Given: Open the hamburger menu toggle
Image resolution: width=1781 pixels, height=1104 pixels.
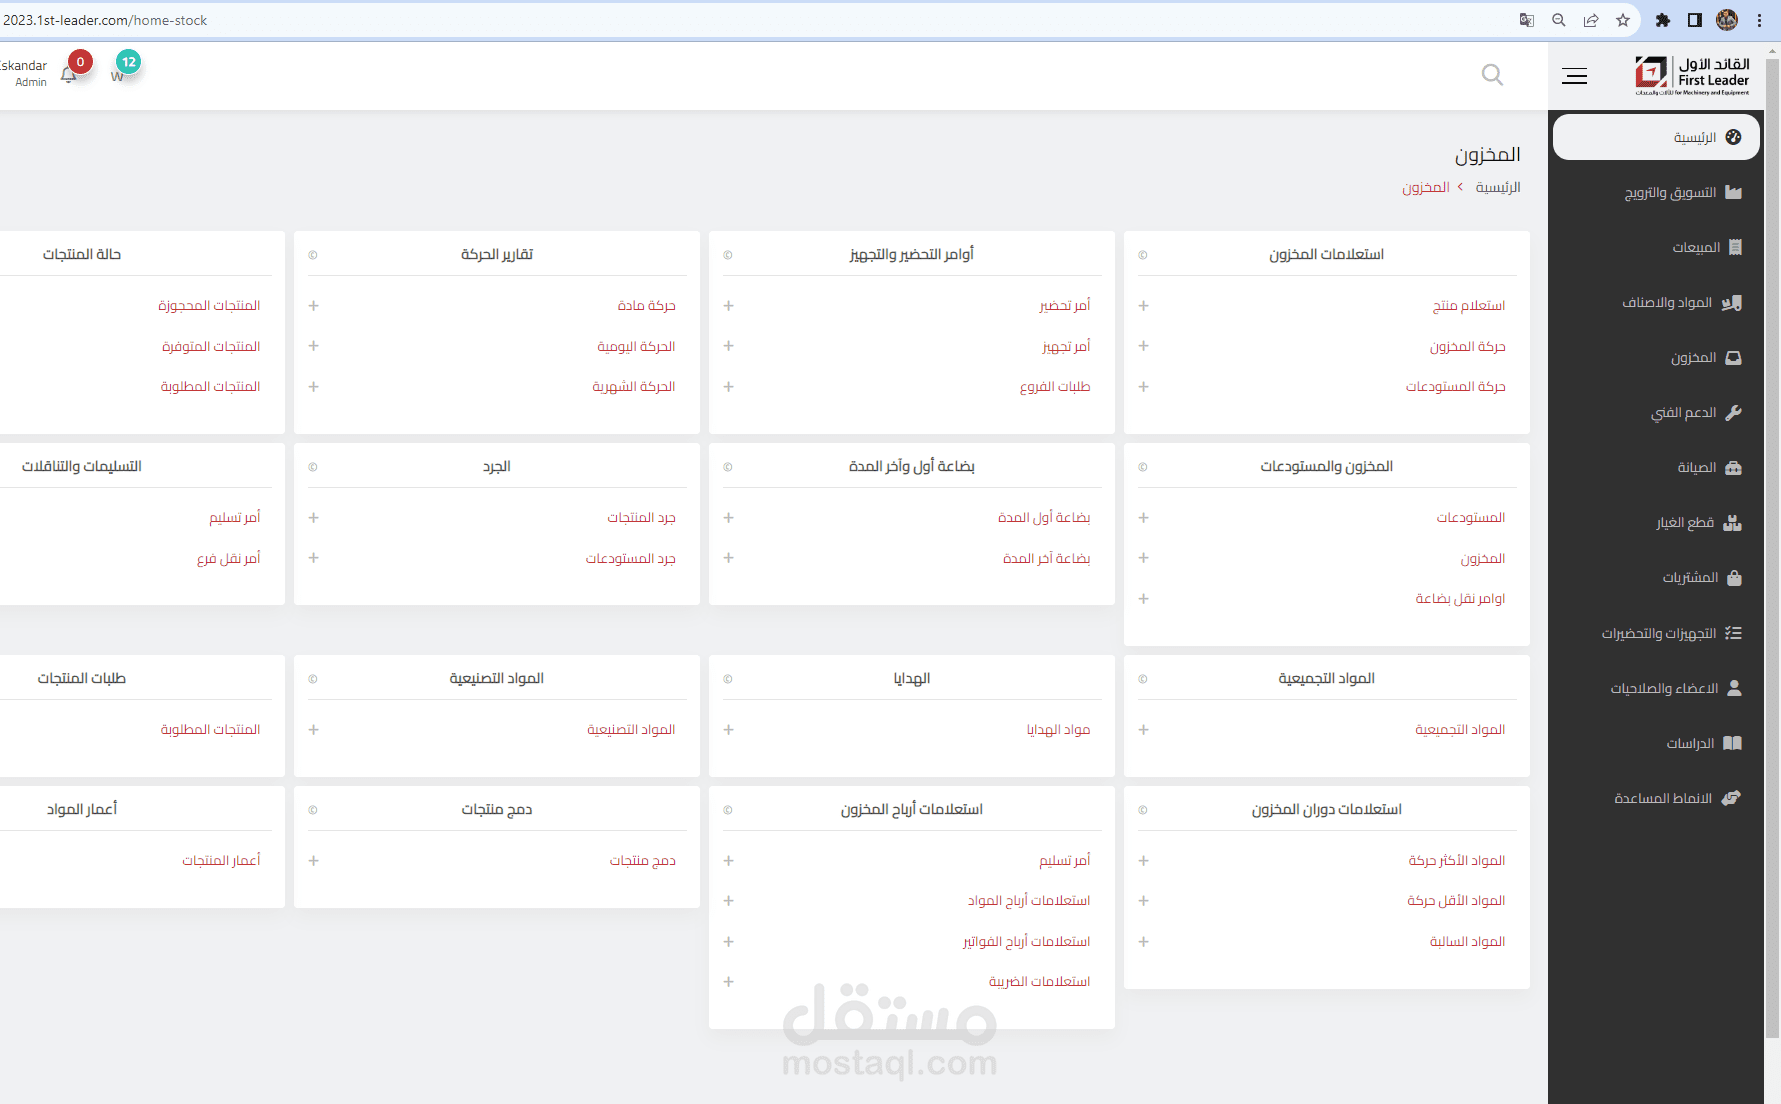Looking at the screenshot, I should (x=1574, y=76).
